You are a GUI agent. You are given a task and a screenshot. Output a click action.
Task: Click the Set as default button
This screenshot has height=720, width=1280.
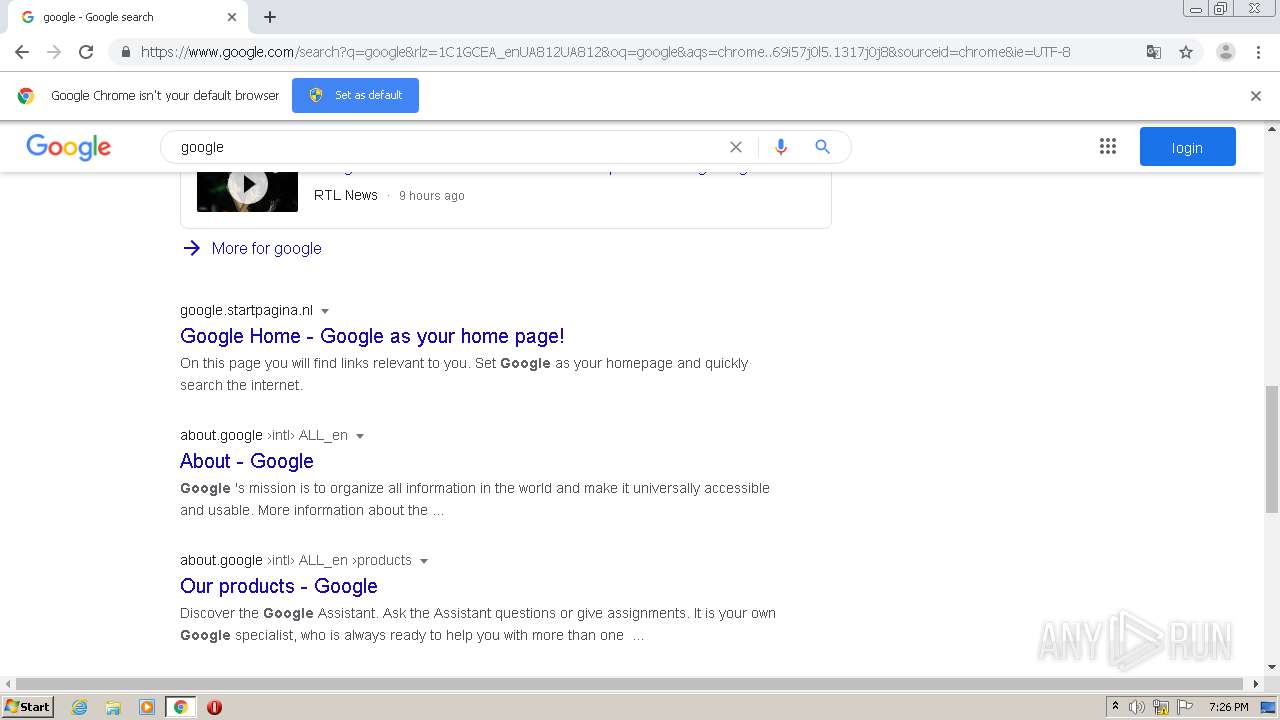coord(355,95)
